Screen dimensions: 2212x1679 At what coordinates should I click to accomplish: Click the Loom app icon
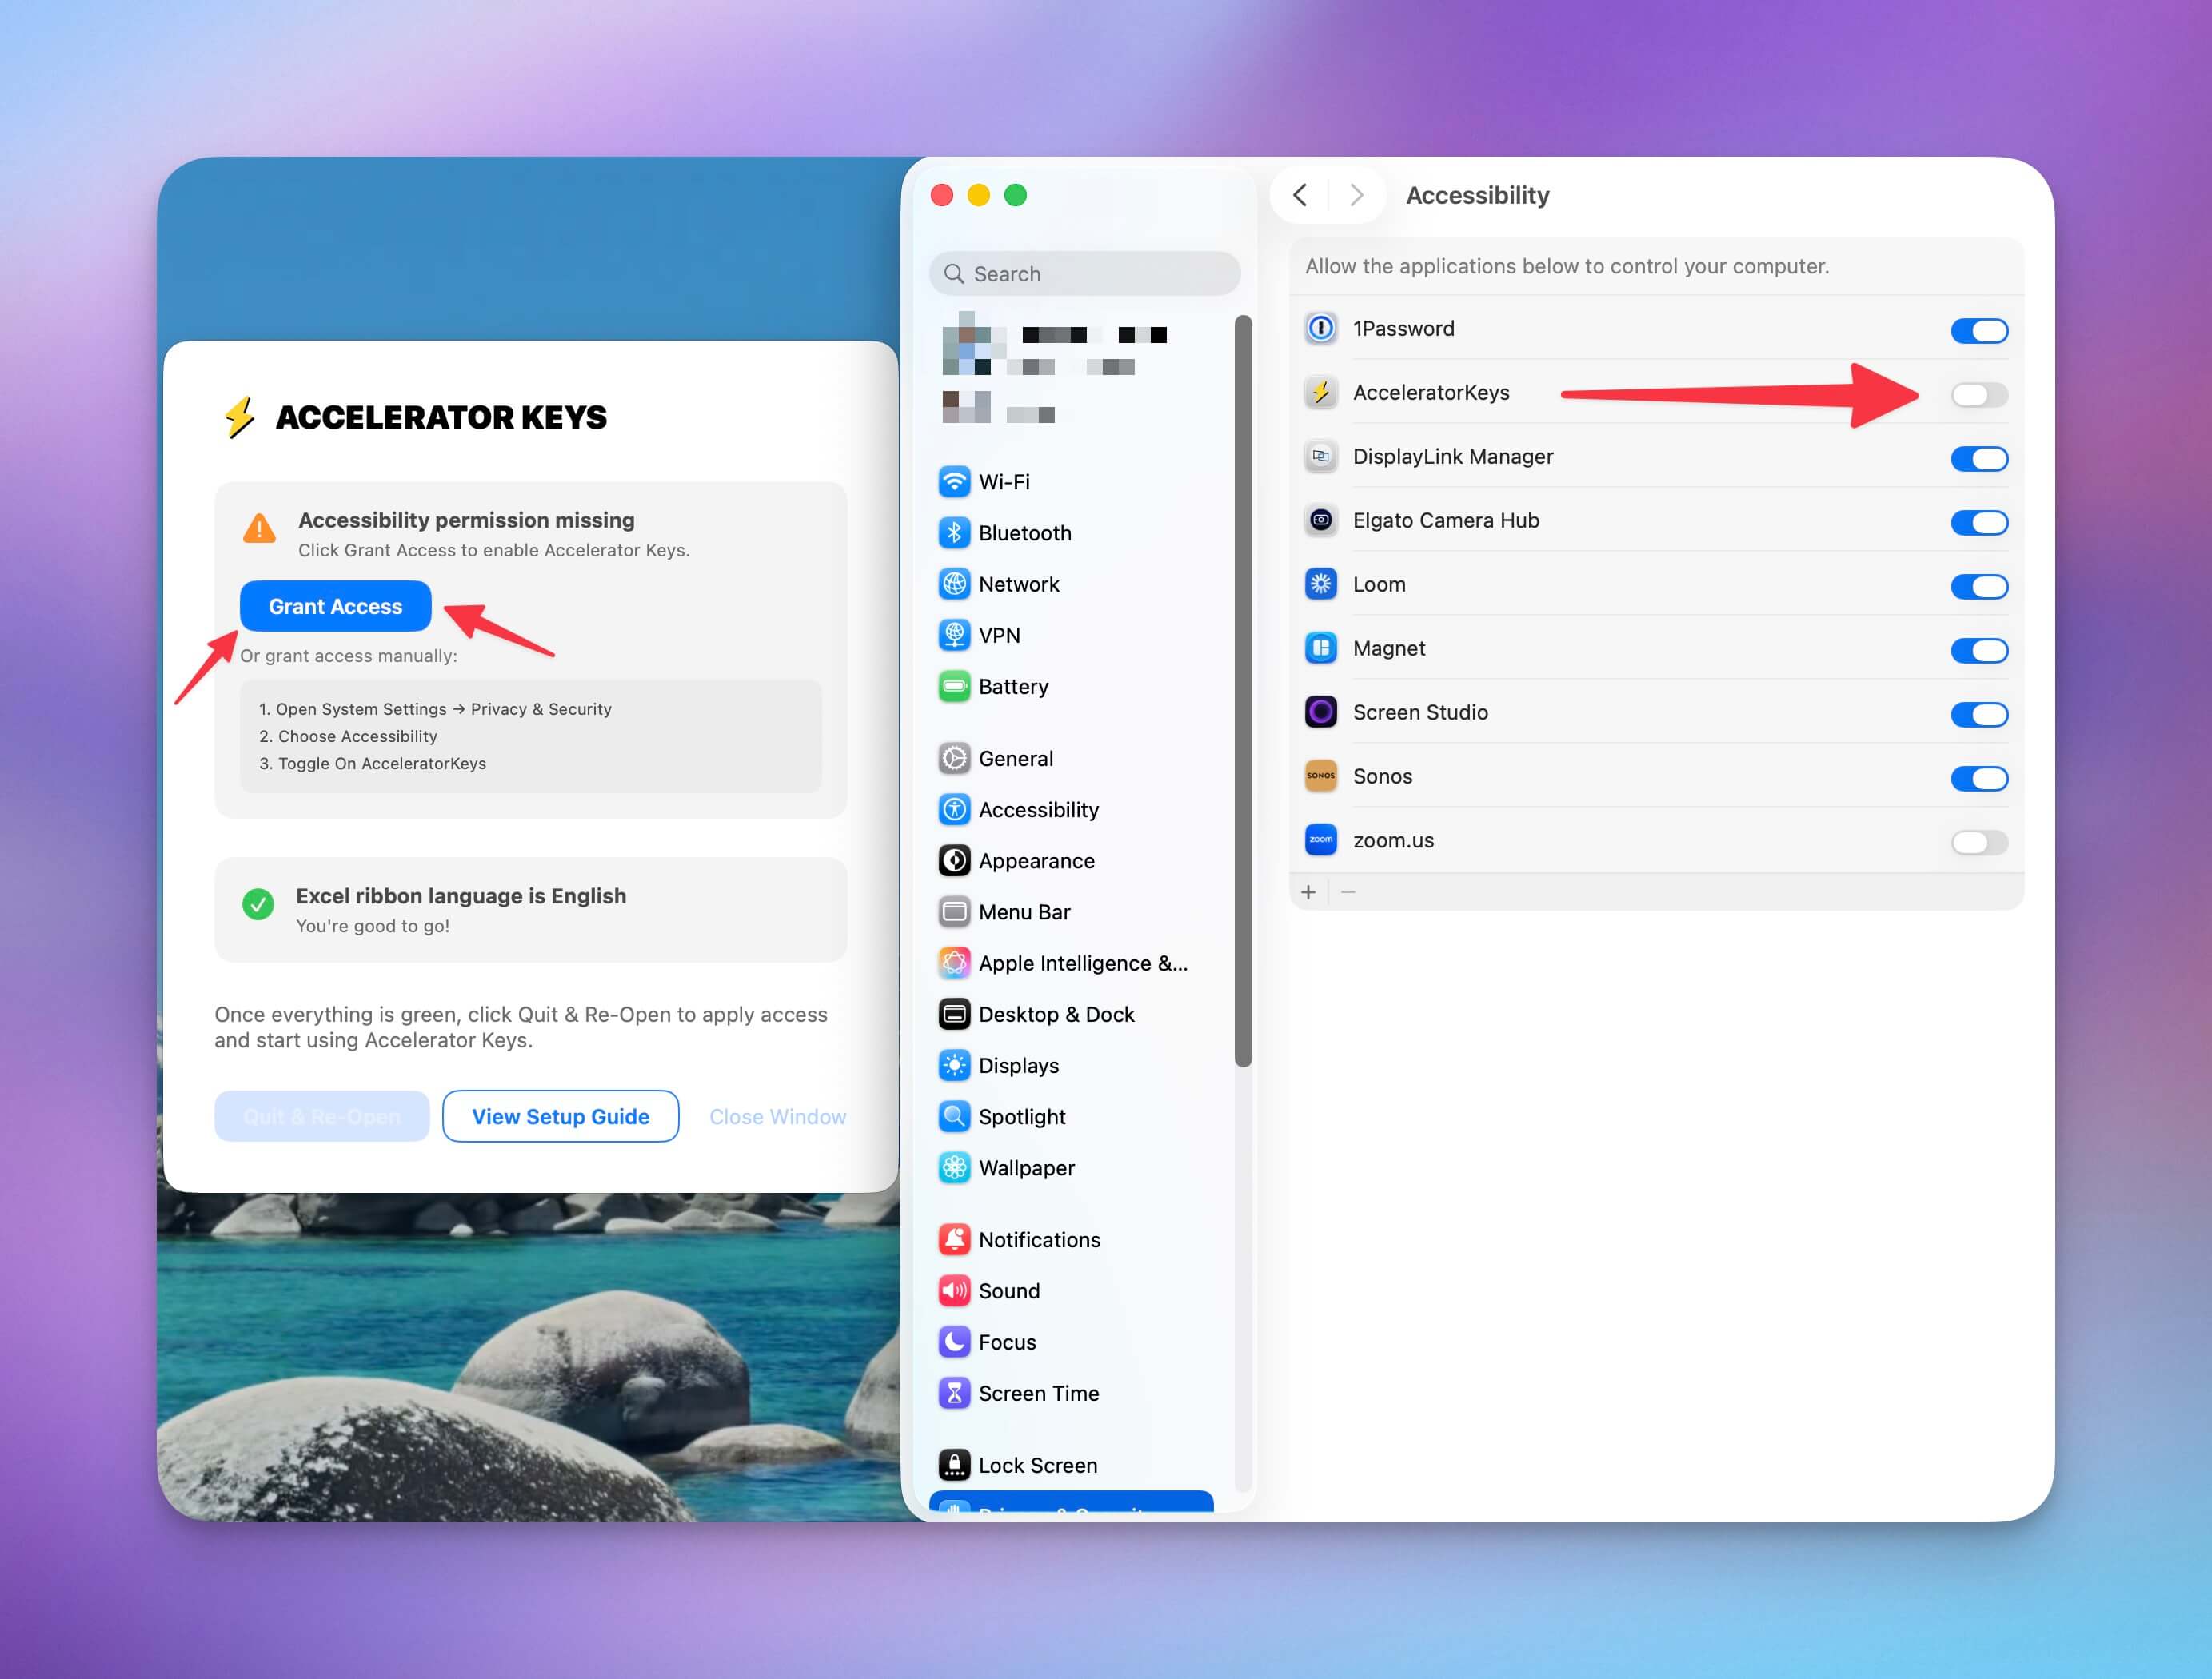click(x=1320, y=584)
